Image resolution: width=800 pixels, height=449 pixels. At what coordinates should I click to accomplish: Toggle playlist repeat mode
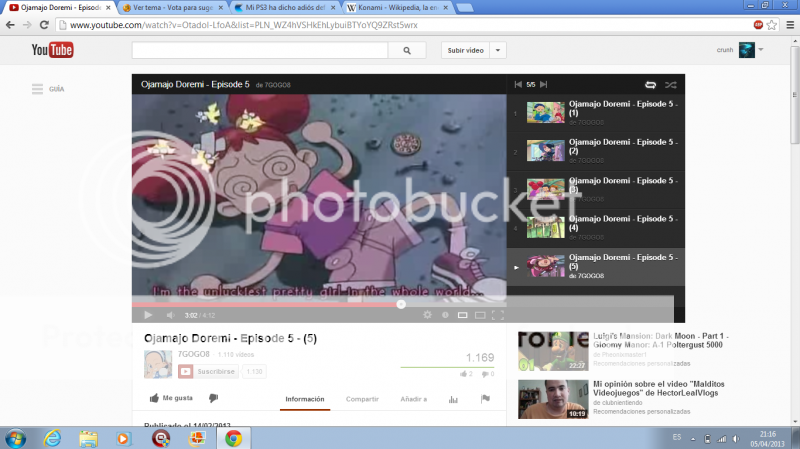click(x=651, y=85)
